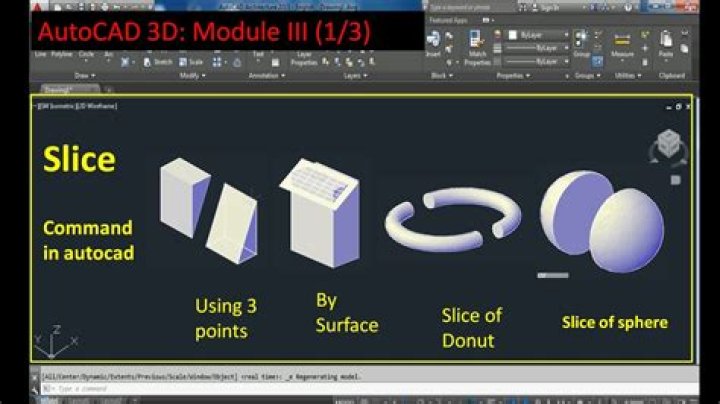The height and width of the screenshot is (404, 720).
Task: Expand the Annotation panel dropdown
Action: (267, 76)
